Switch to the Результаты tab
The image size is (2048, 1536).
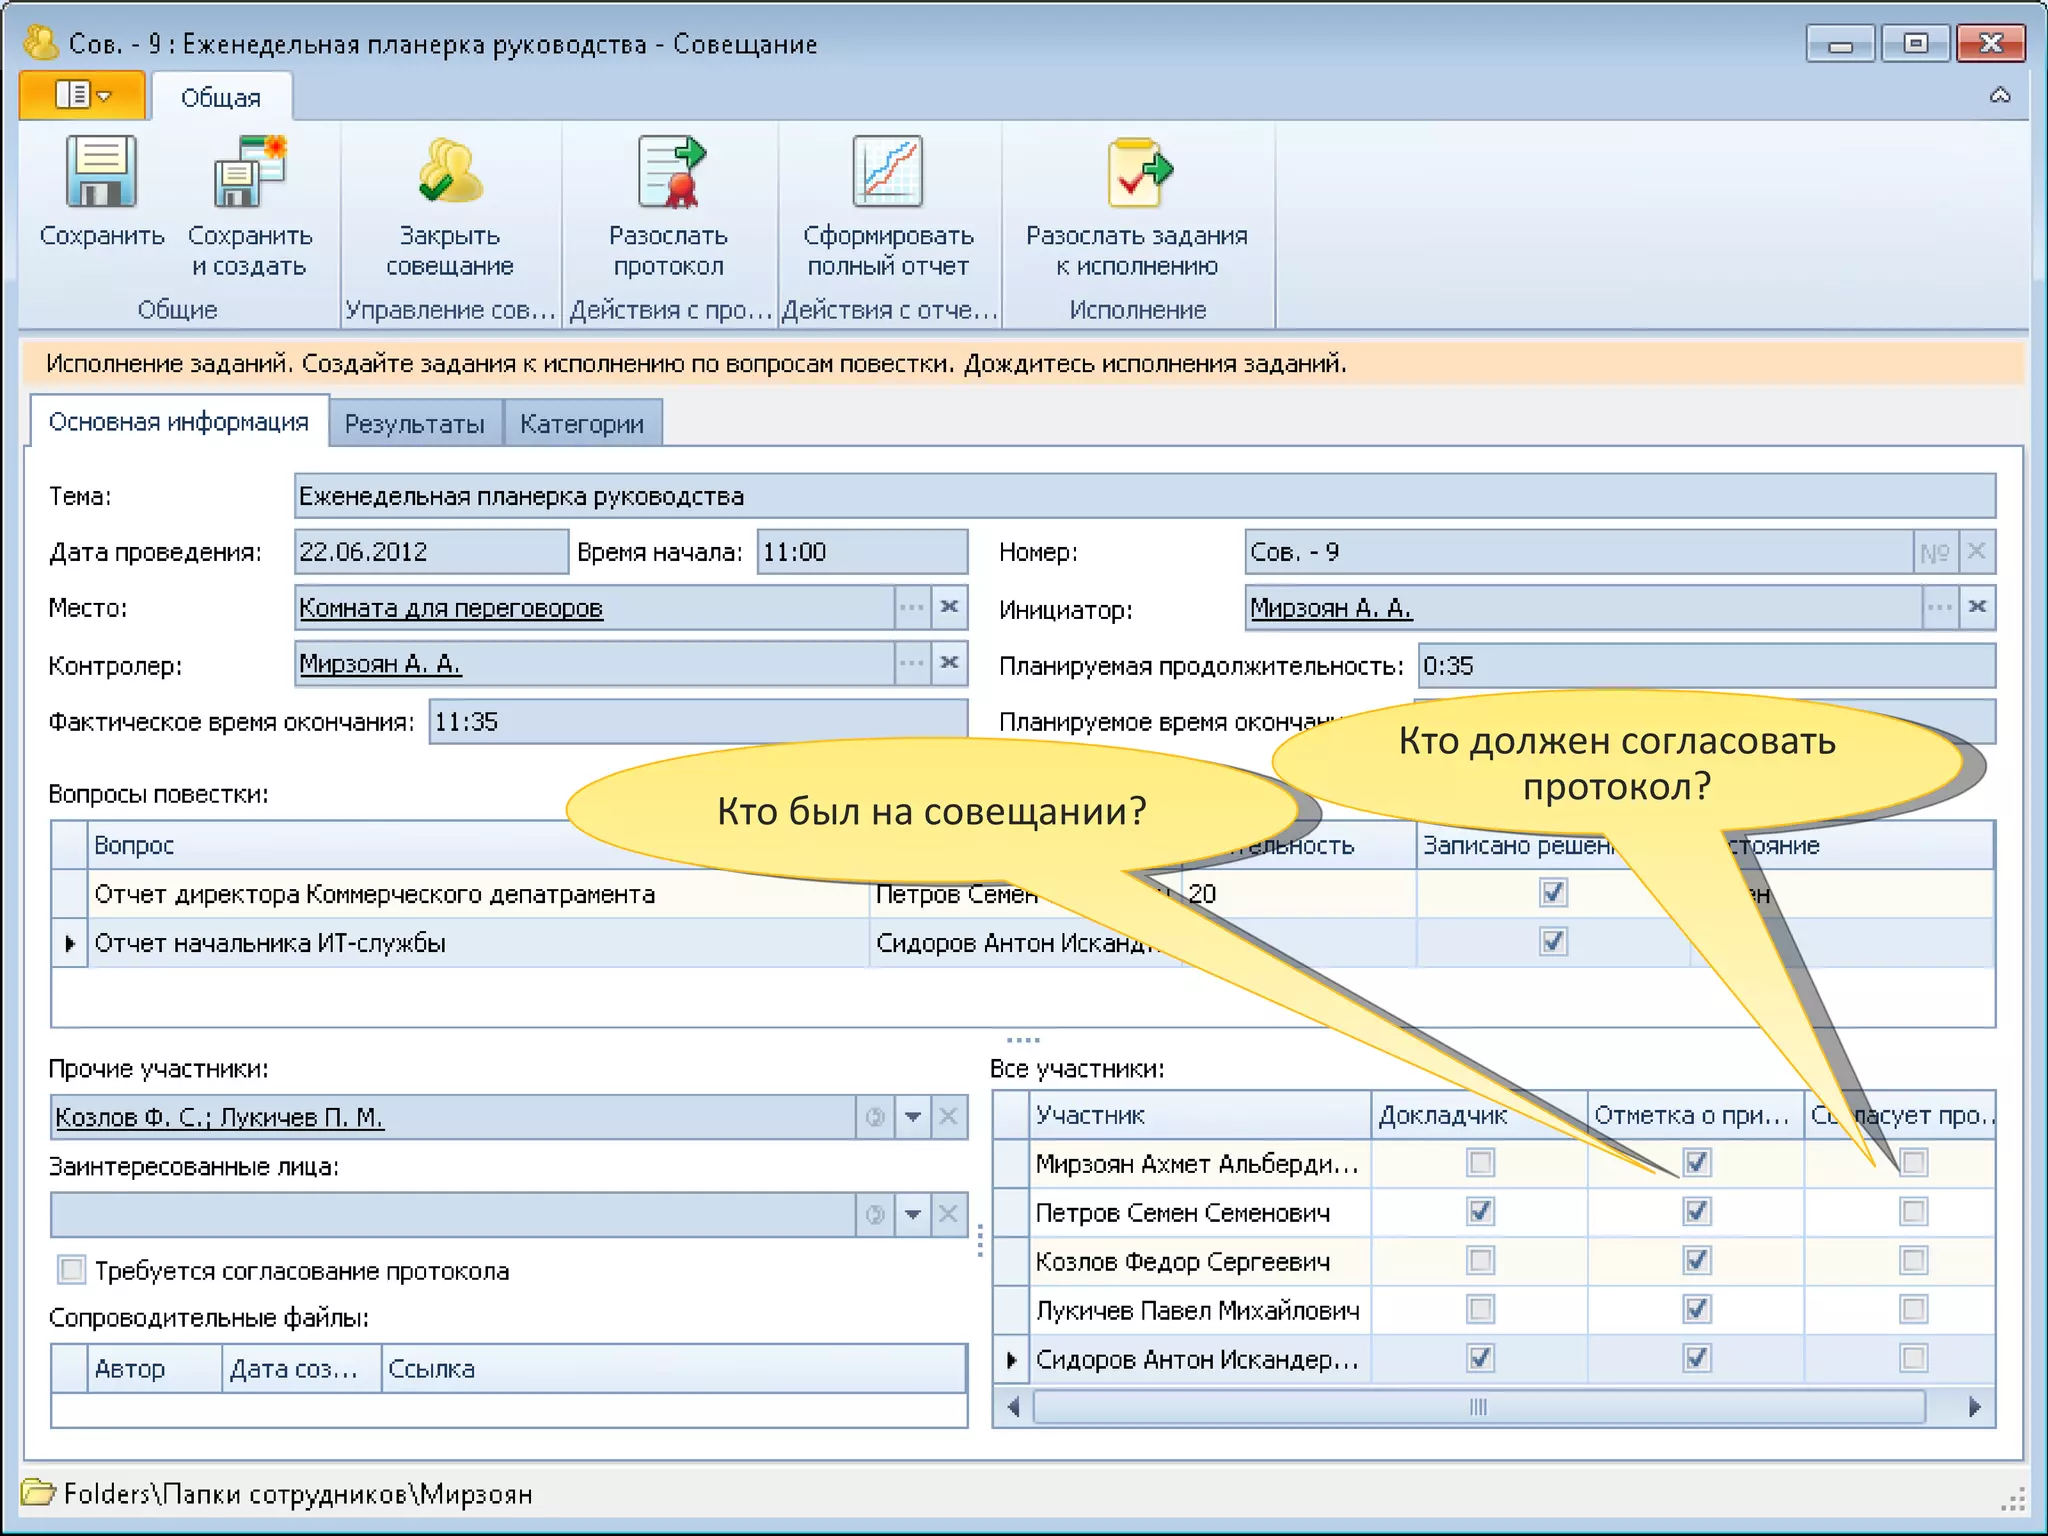click(414, 424)
